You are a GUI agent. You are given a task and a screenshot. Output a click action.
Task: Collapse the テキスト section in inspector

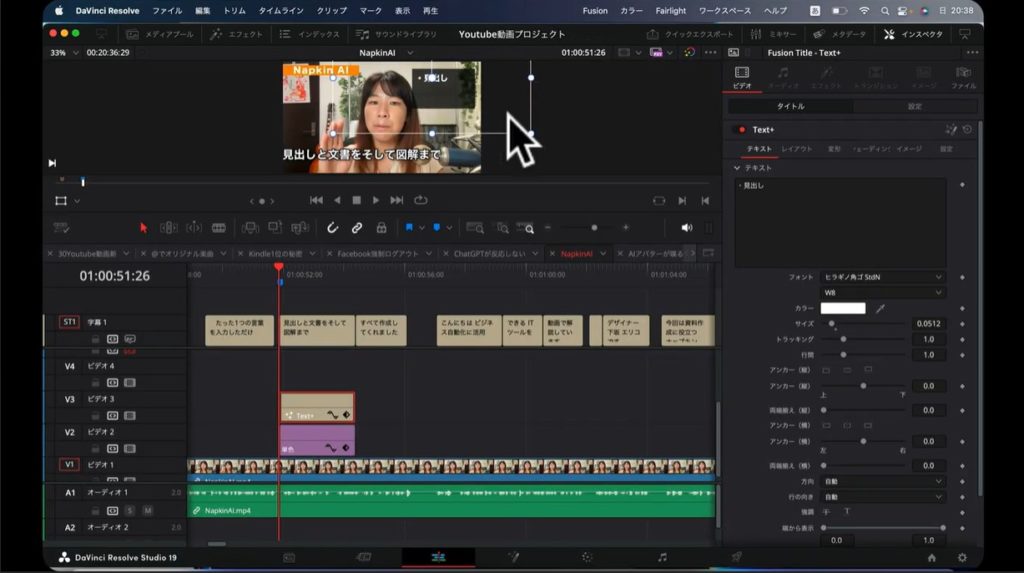tap(737, 168)
